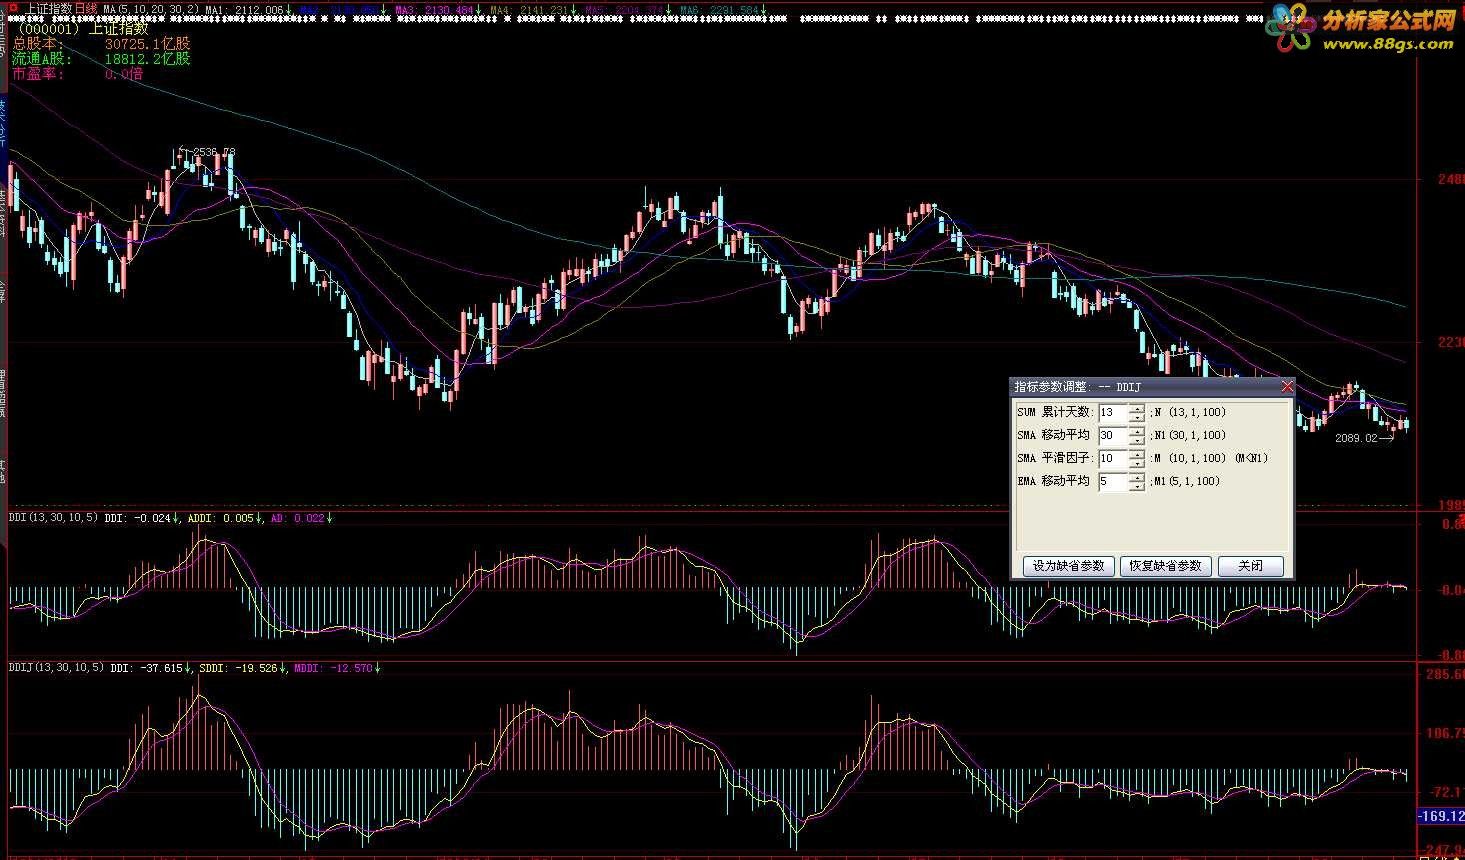Click the 市盈率 0.0倍 line
1465x860 pixels.
coord(77,73)
